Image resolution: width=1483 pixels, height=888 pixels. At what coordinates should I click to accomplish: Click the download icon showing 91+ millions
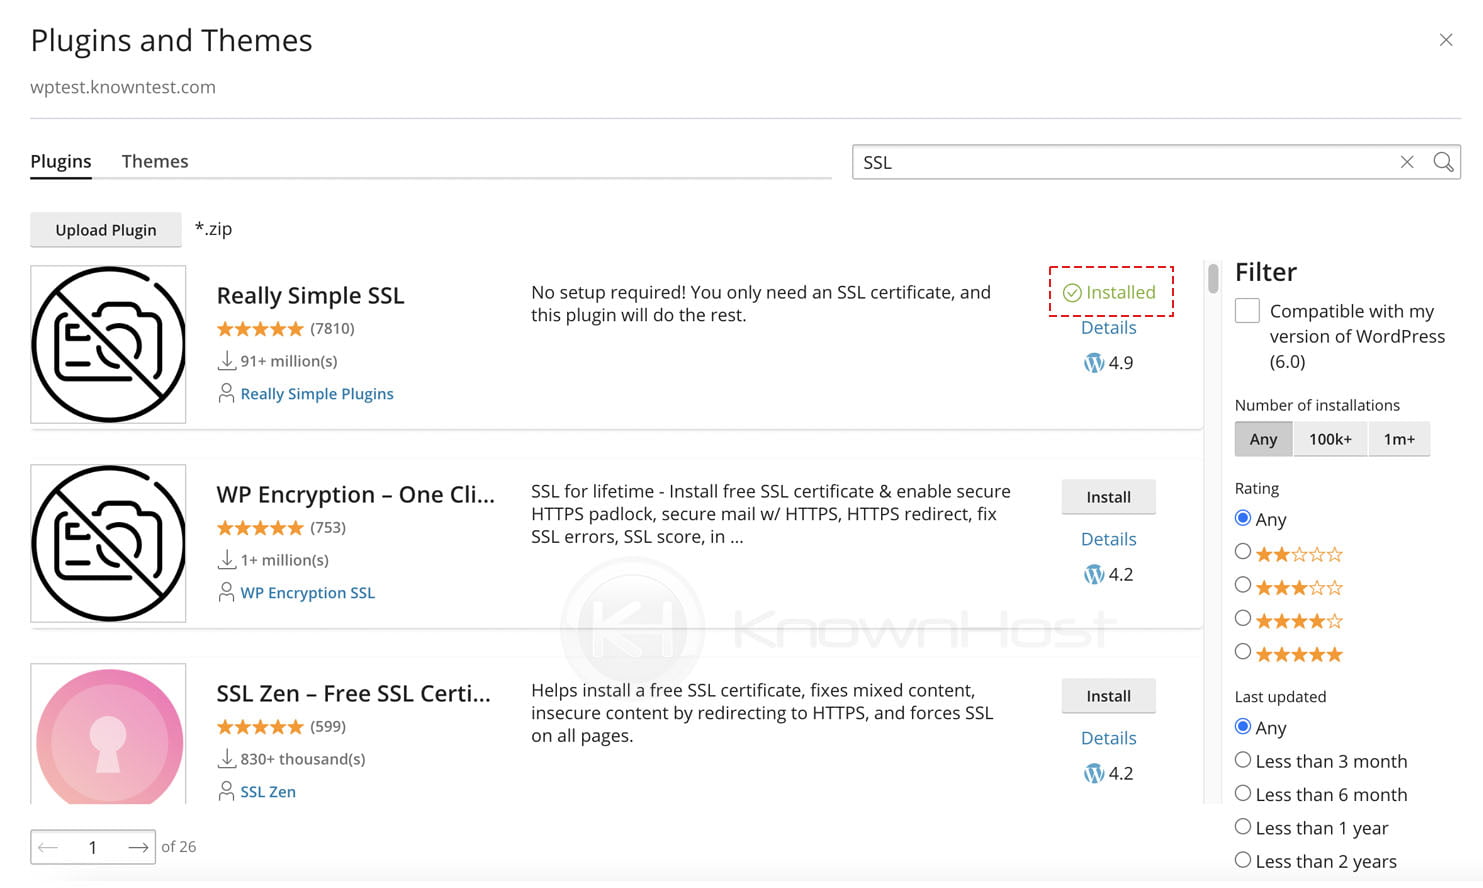pyautogui.click(x=226, y=360)
